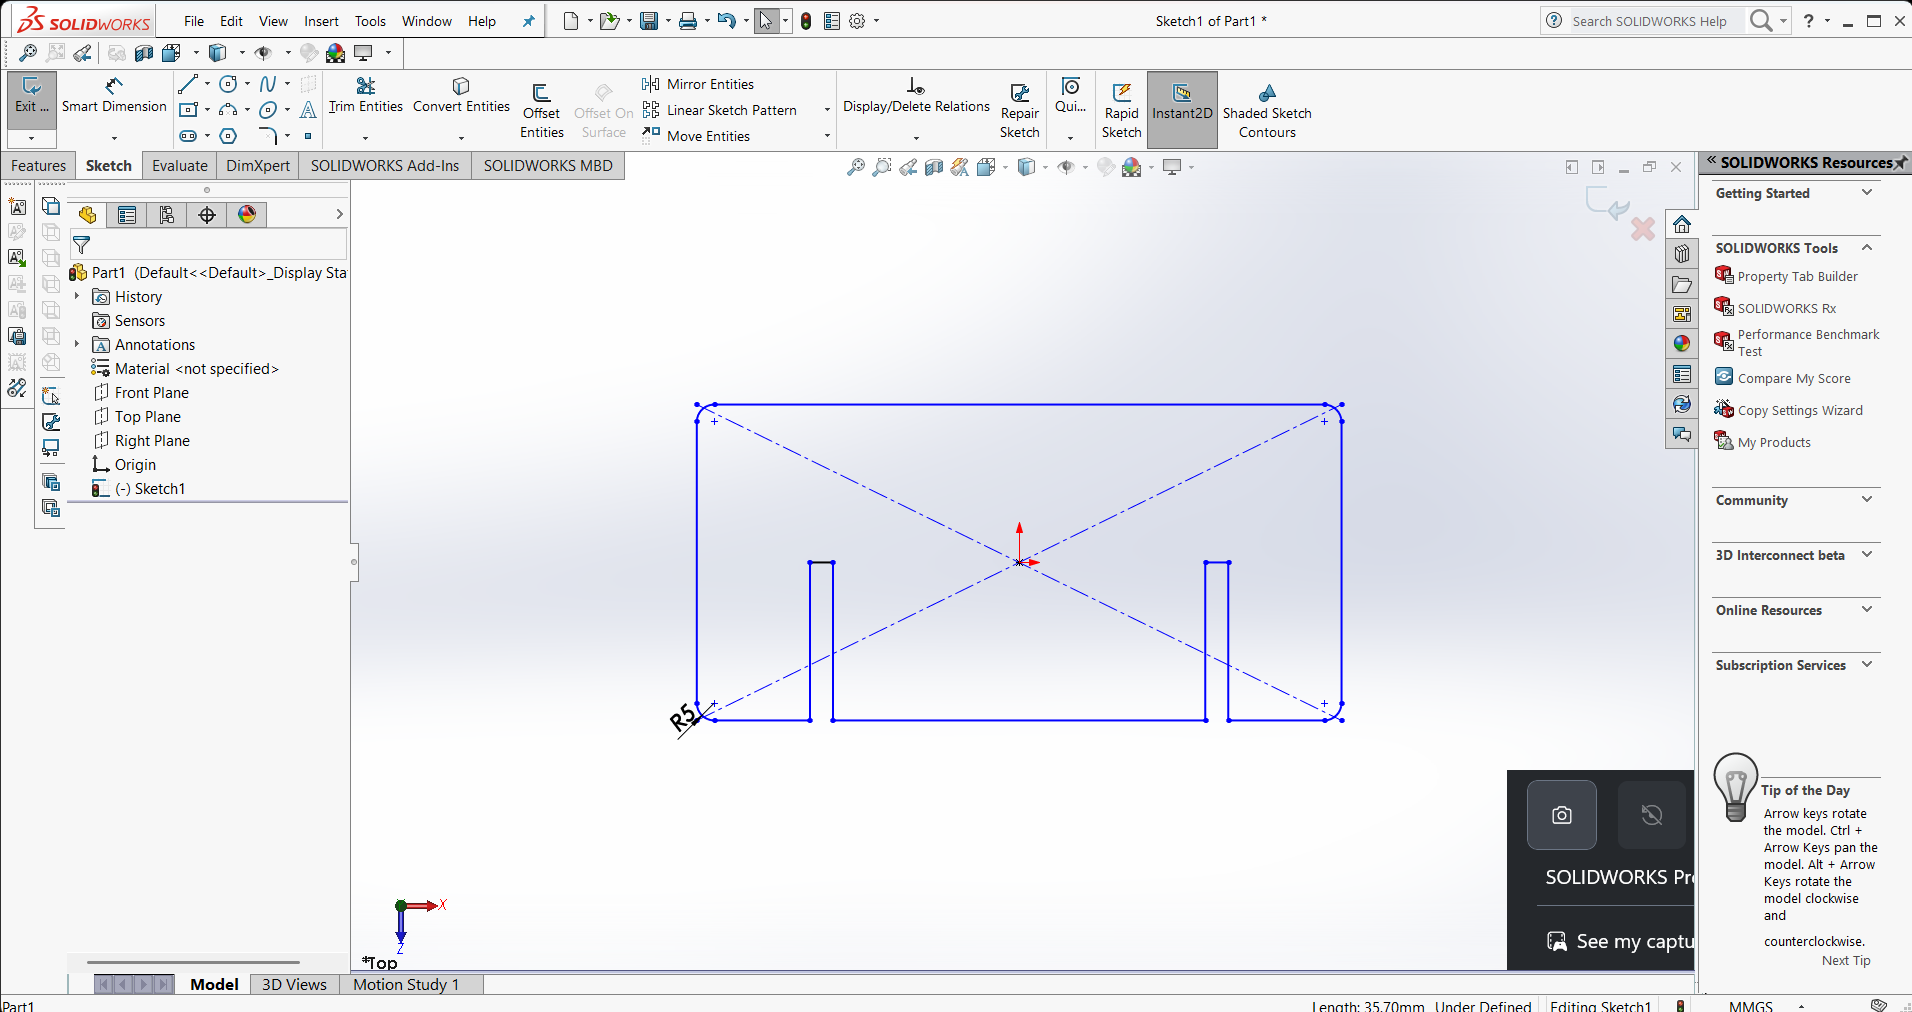
Task: Expand the Getting Started section
Action: 1867,192
